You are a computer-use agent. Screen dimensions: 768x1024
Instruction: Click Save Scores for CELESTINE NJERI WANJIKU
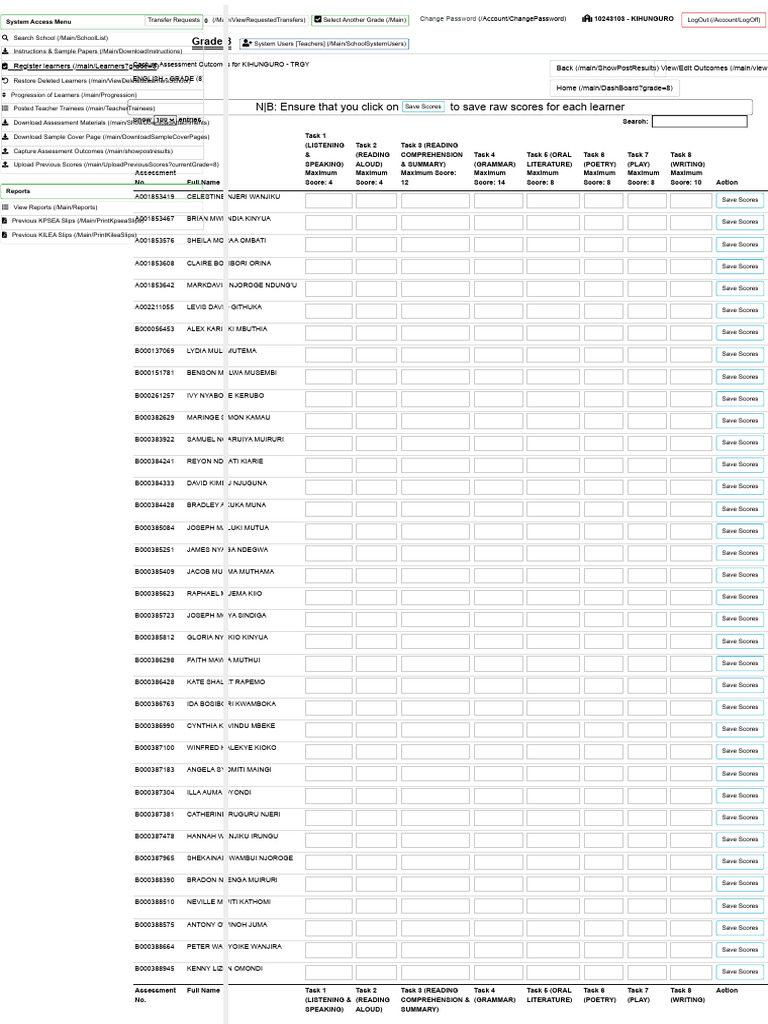[739, 200]
